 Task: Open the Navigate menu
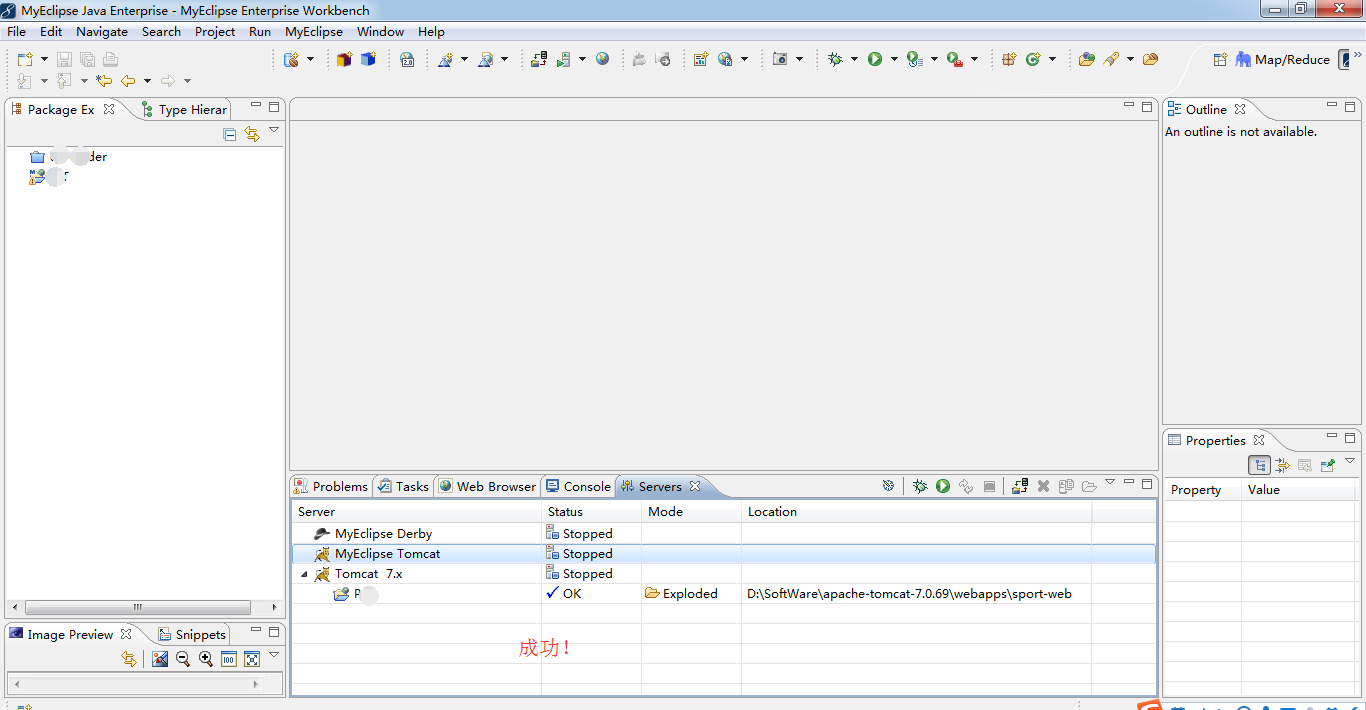pyautogui.click(x=102, y=31)
